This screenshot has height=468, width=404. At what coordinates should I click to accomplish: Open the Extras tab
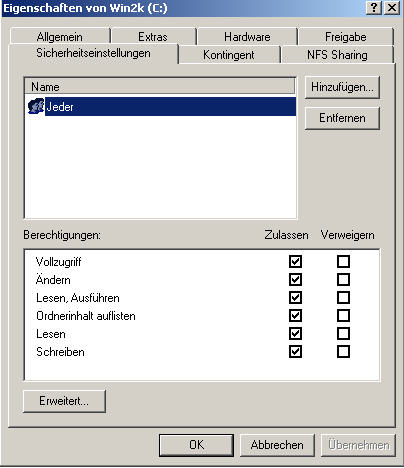click(153, 37)
